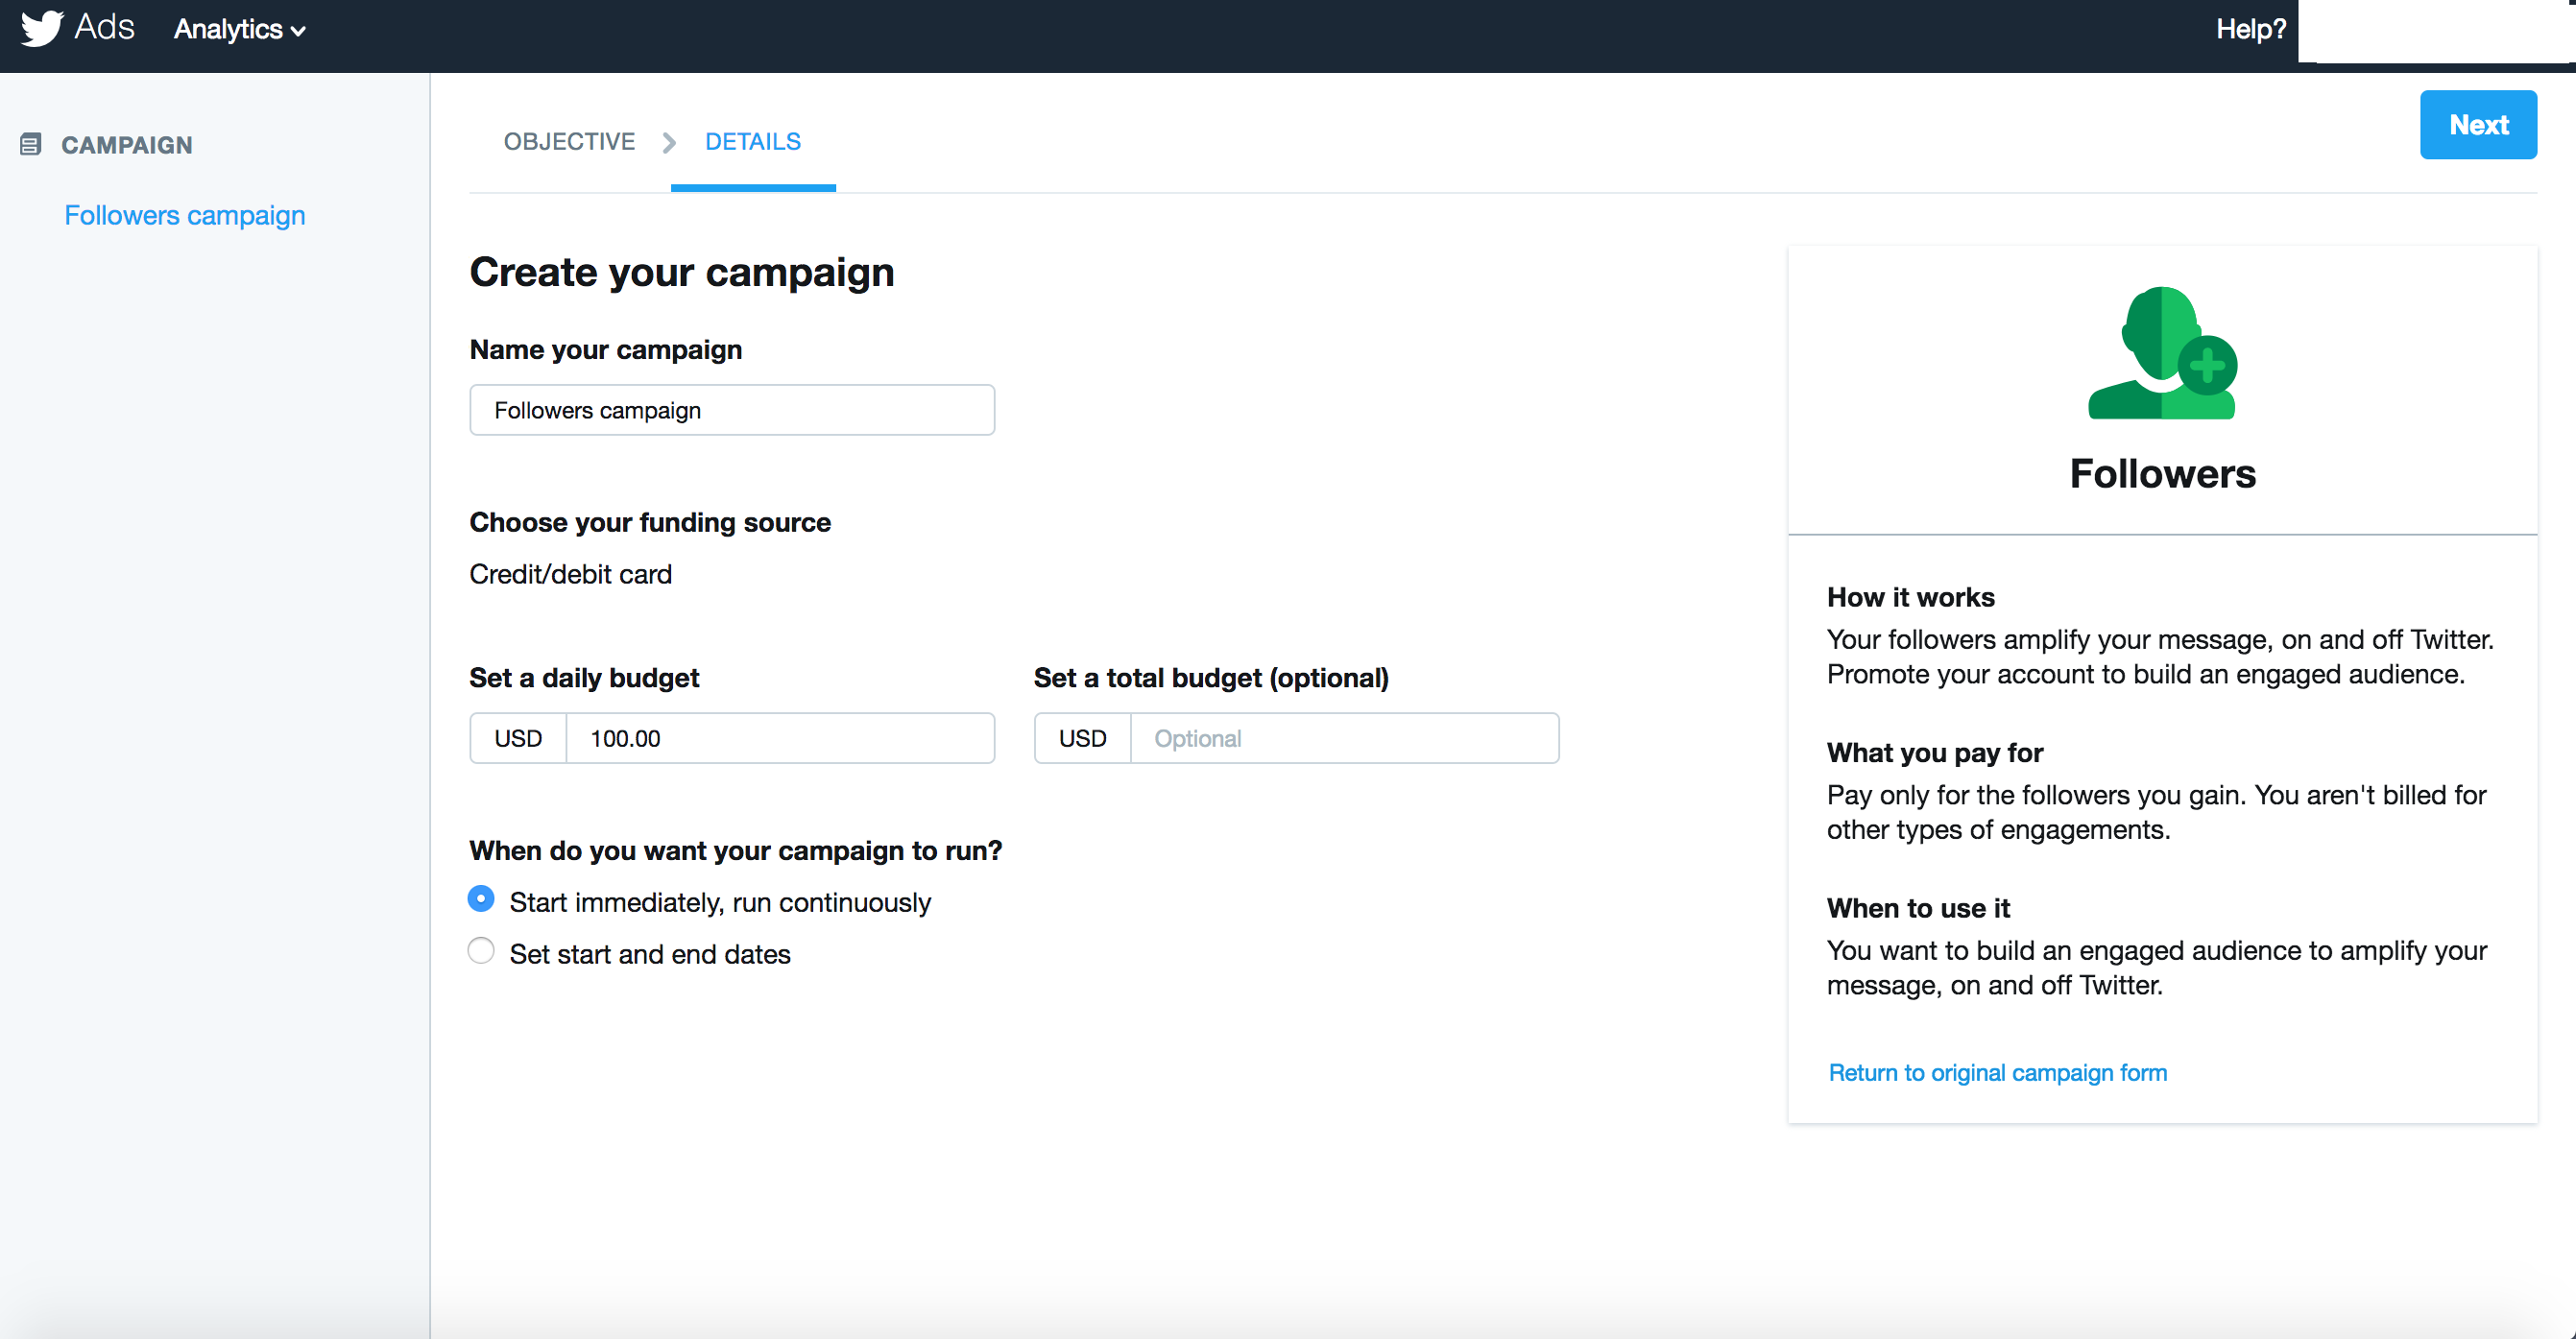The width and height of the screenshot is (2576, 1339).
Task: Click the optional total budget field
Action: 1344,739
